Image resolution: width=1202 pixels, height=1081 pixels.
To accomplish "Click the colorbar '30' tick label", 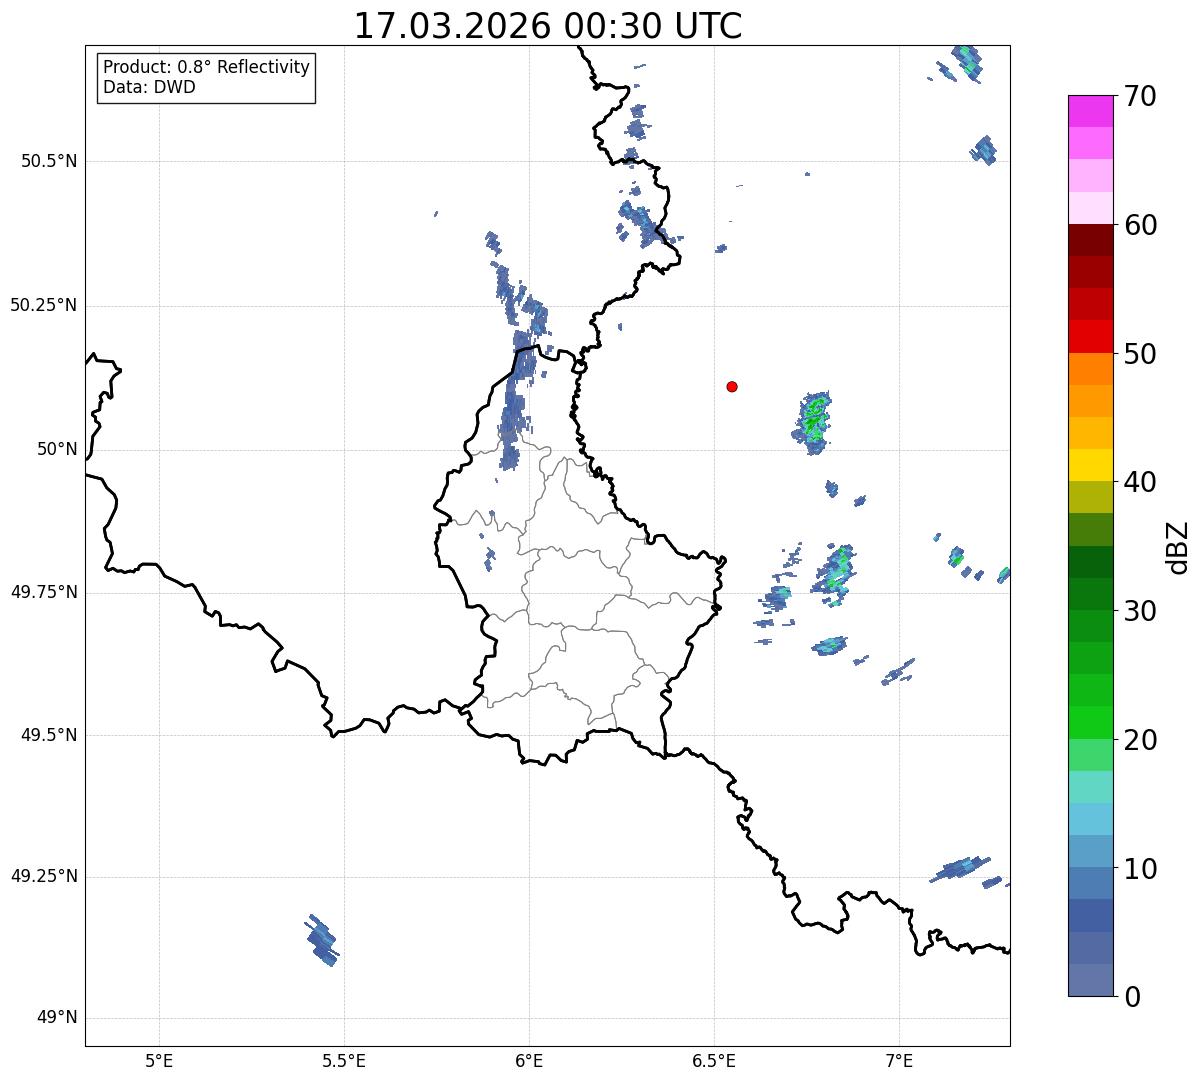I will (1140, 611).
